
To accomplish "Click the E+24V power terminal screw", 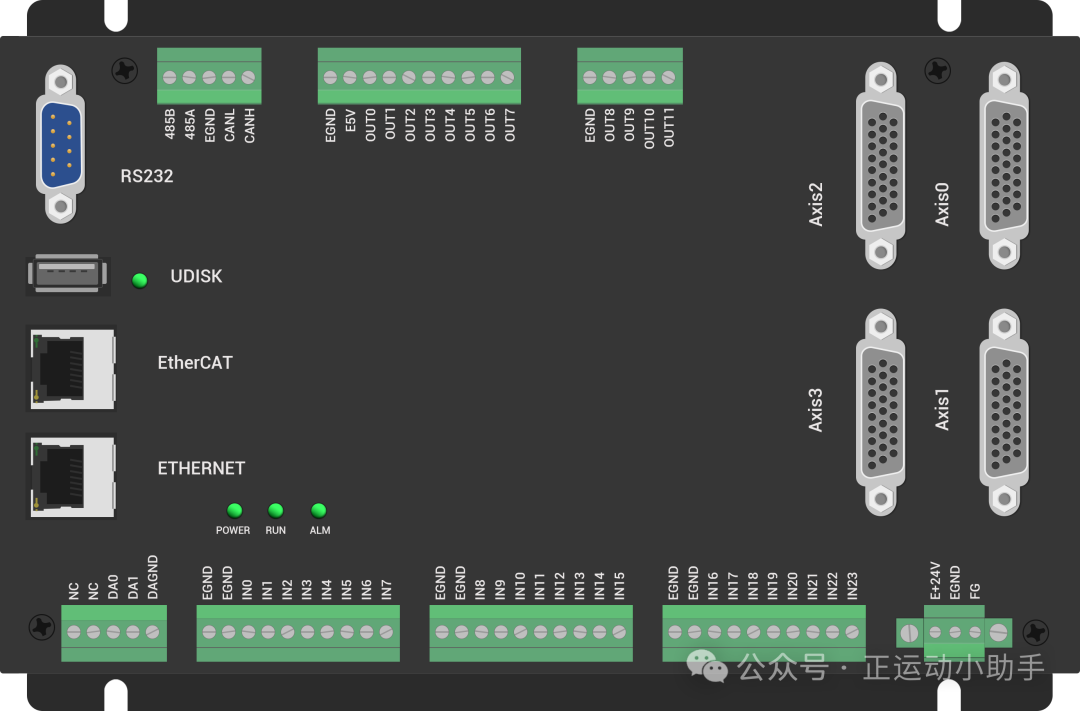I will tap(935, 632).
